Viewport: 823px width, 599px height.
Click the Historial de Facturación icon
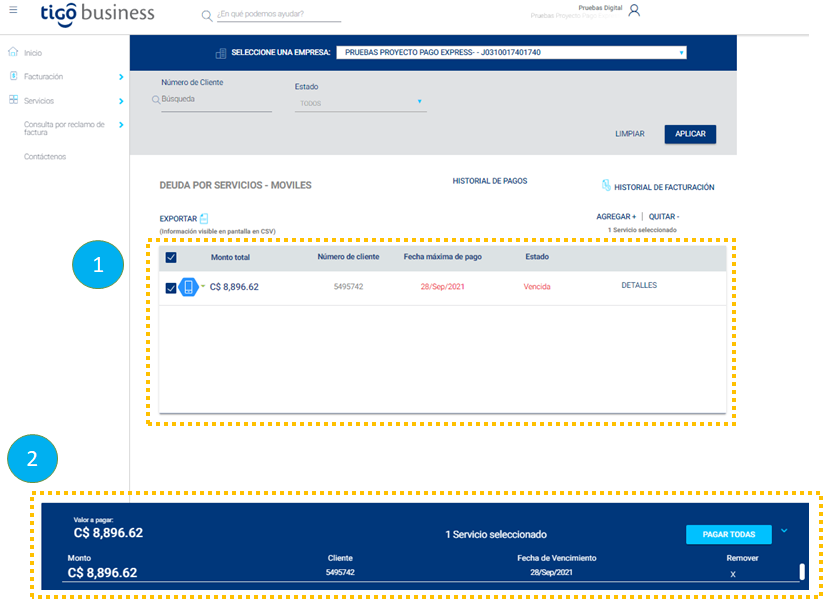point(606,185)
